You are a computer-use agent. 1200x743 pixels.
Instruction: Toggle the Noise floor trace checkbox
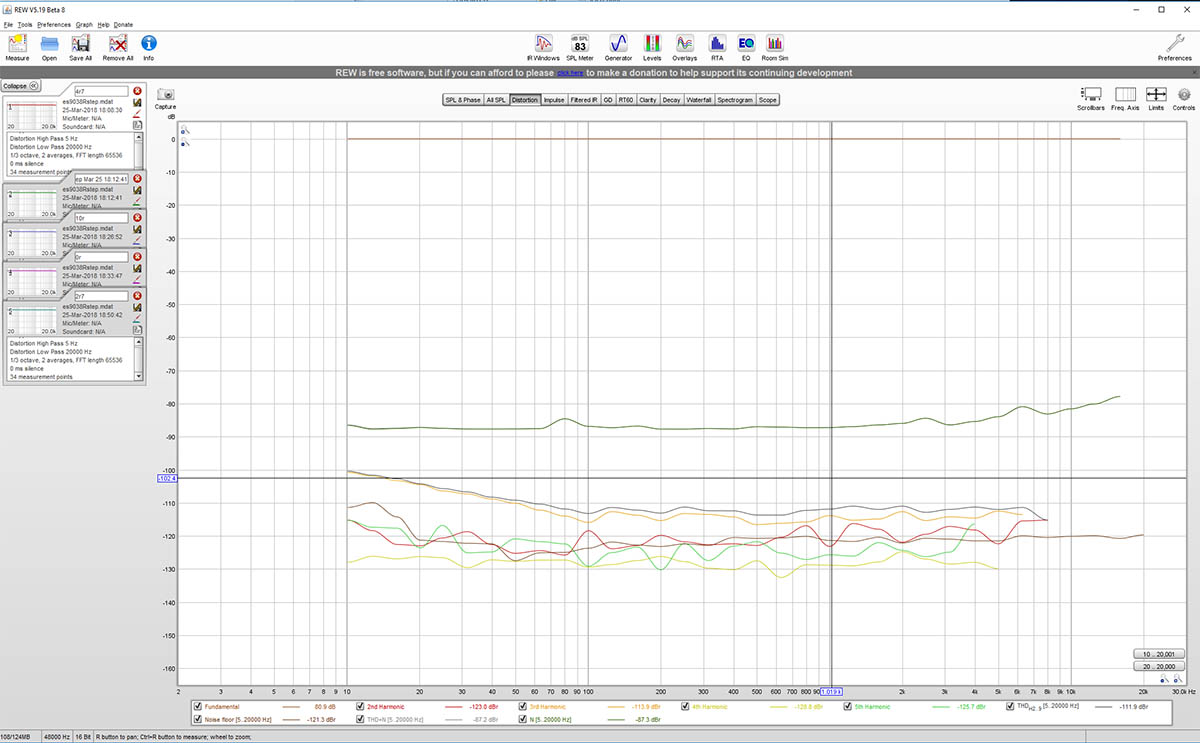pyautogui.click(x=196, y=719)
